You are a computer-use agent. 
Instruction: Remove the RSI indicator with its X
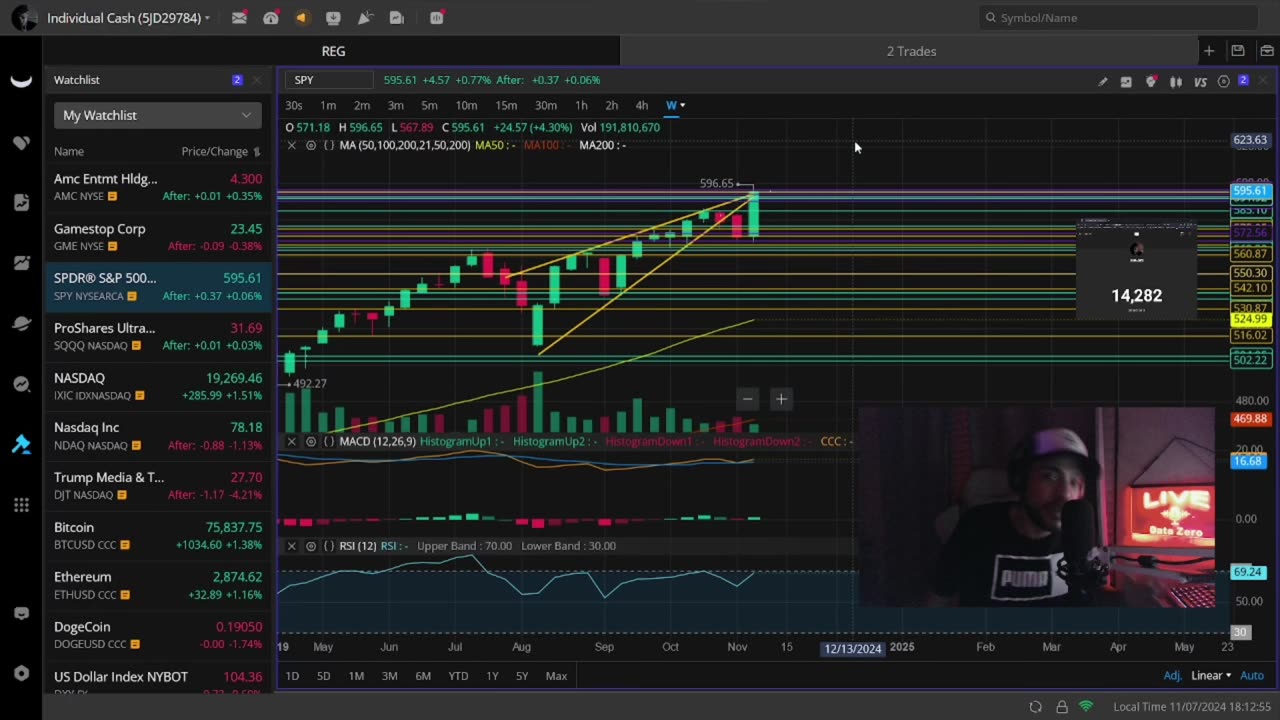click(x=291, y=546)
